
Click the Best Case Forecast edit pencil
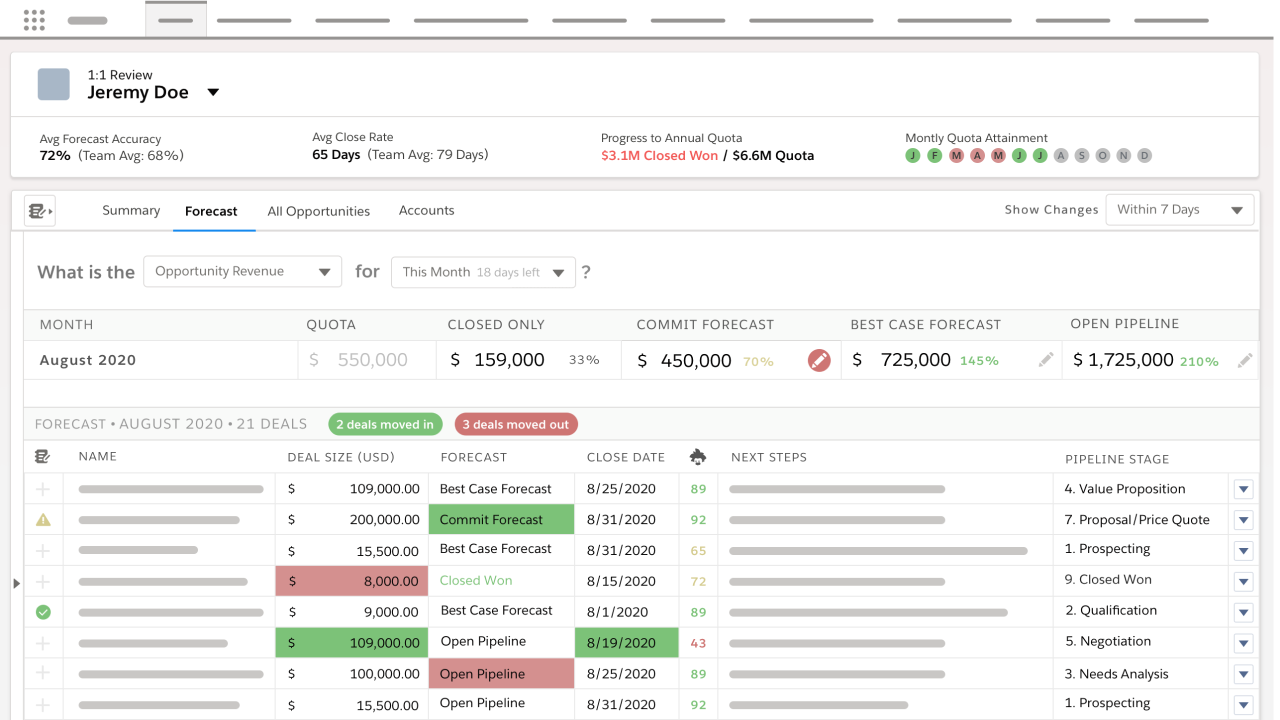[x=1046, y=360]
